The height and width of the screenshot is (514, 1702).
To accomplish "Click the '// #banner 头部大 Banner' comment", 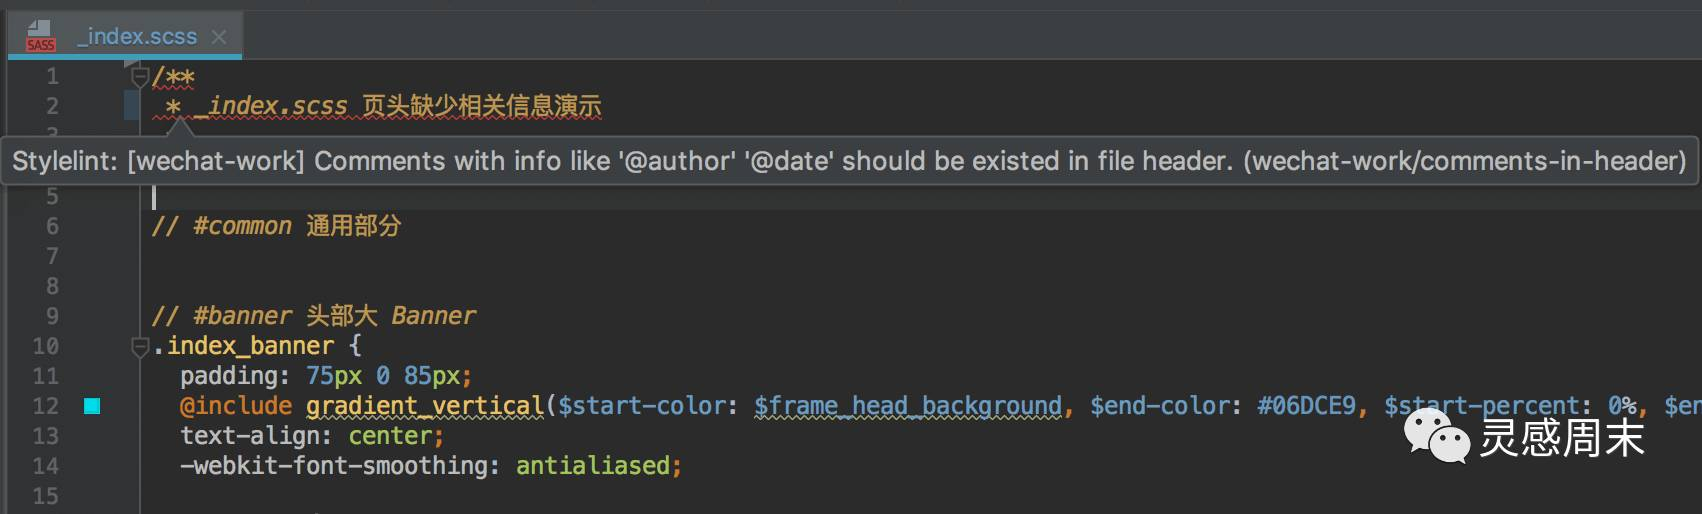I will click(x=314, y=316).
